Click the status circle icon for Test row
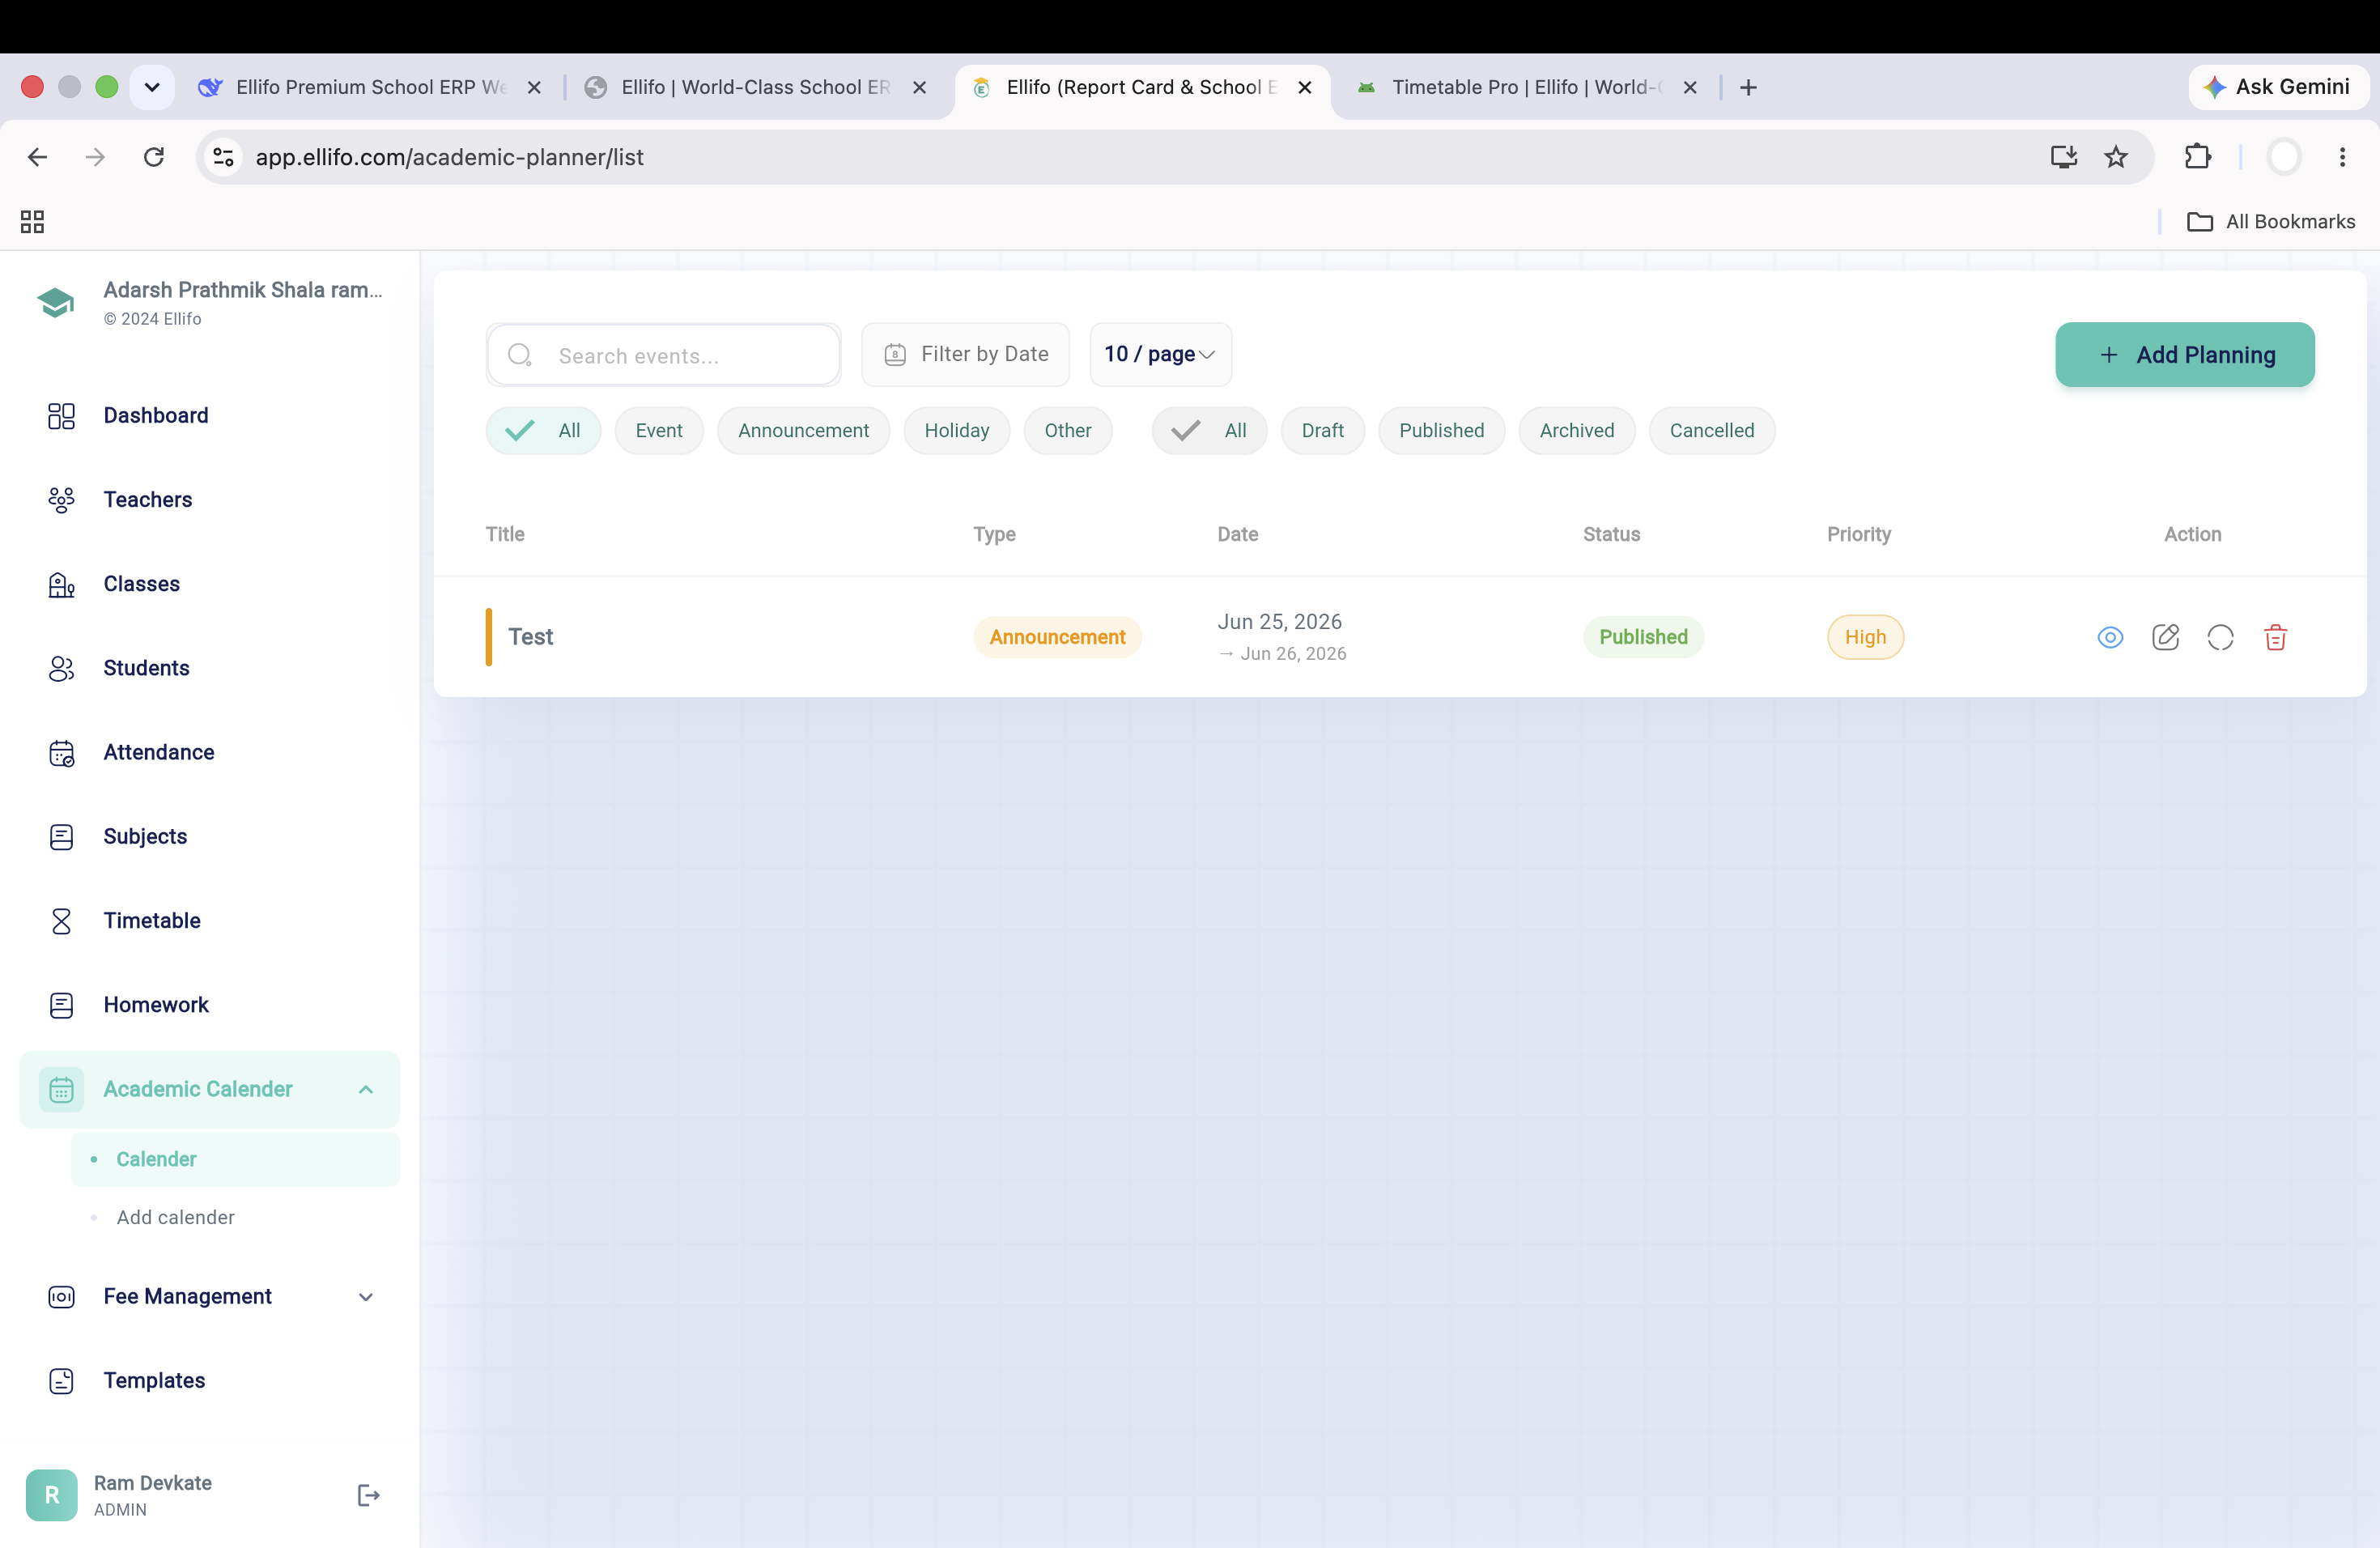The image size is (2380, 1548). click(x=2220, y=637)
